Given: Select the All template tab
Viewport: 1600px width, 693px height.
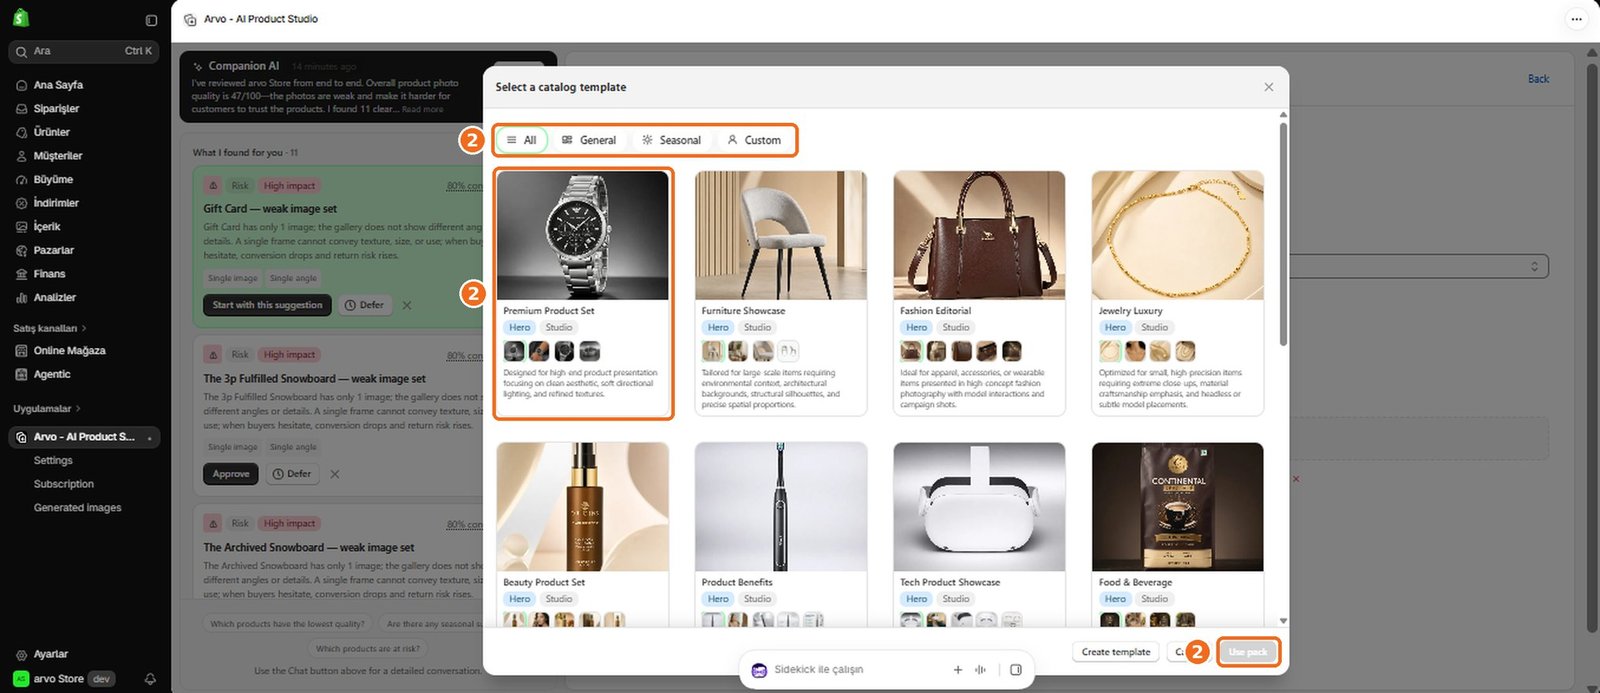Looking at the screenshot, I should click(521, 140).
